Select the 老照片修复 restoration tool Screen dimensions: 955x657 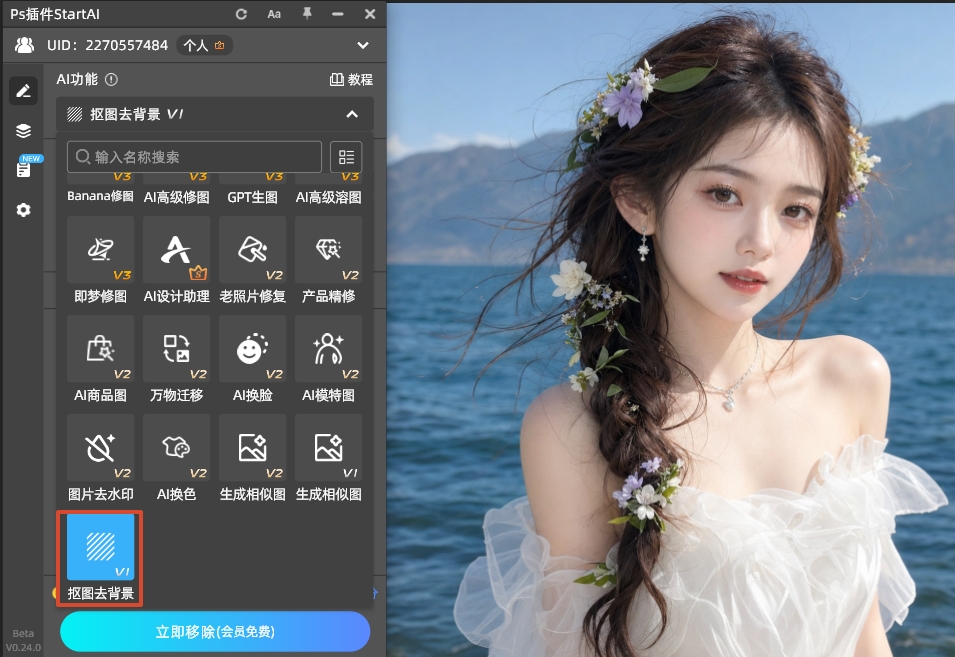coord(252,250)
